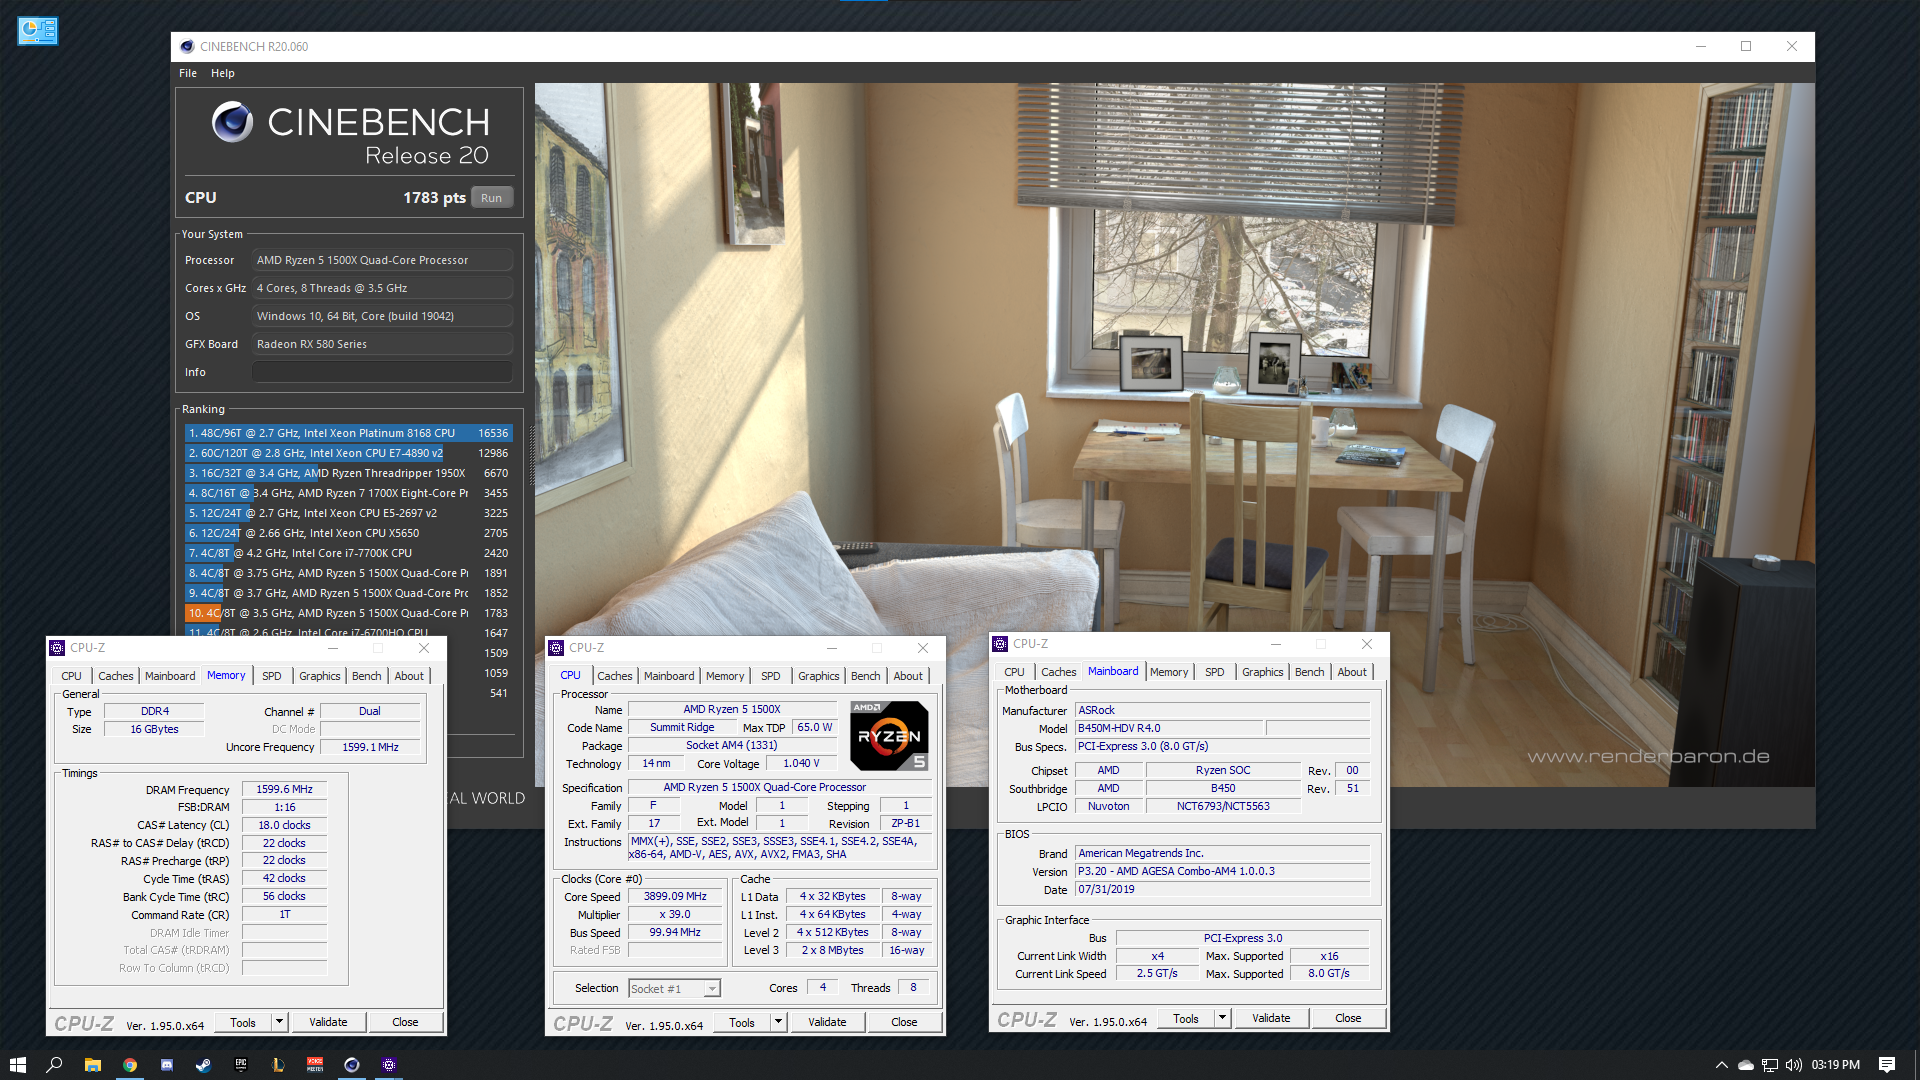The image size is (1920, 1080).
Task: Select highlighted ranking row scoring 1783
Action: (349, 613)
